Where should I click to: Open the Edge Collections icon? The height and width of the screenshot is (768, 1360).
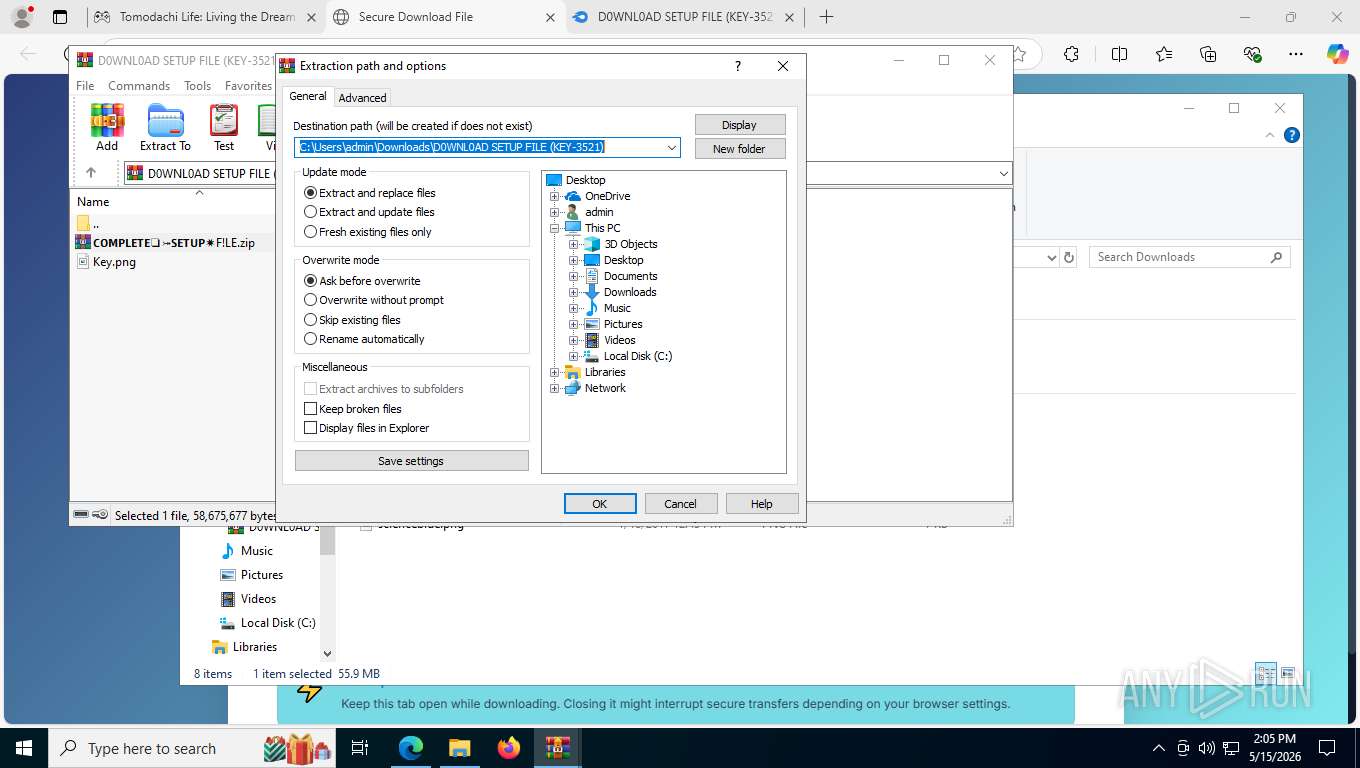click(1208, 54)
